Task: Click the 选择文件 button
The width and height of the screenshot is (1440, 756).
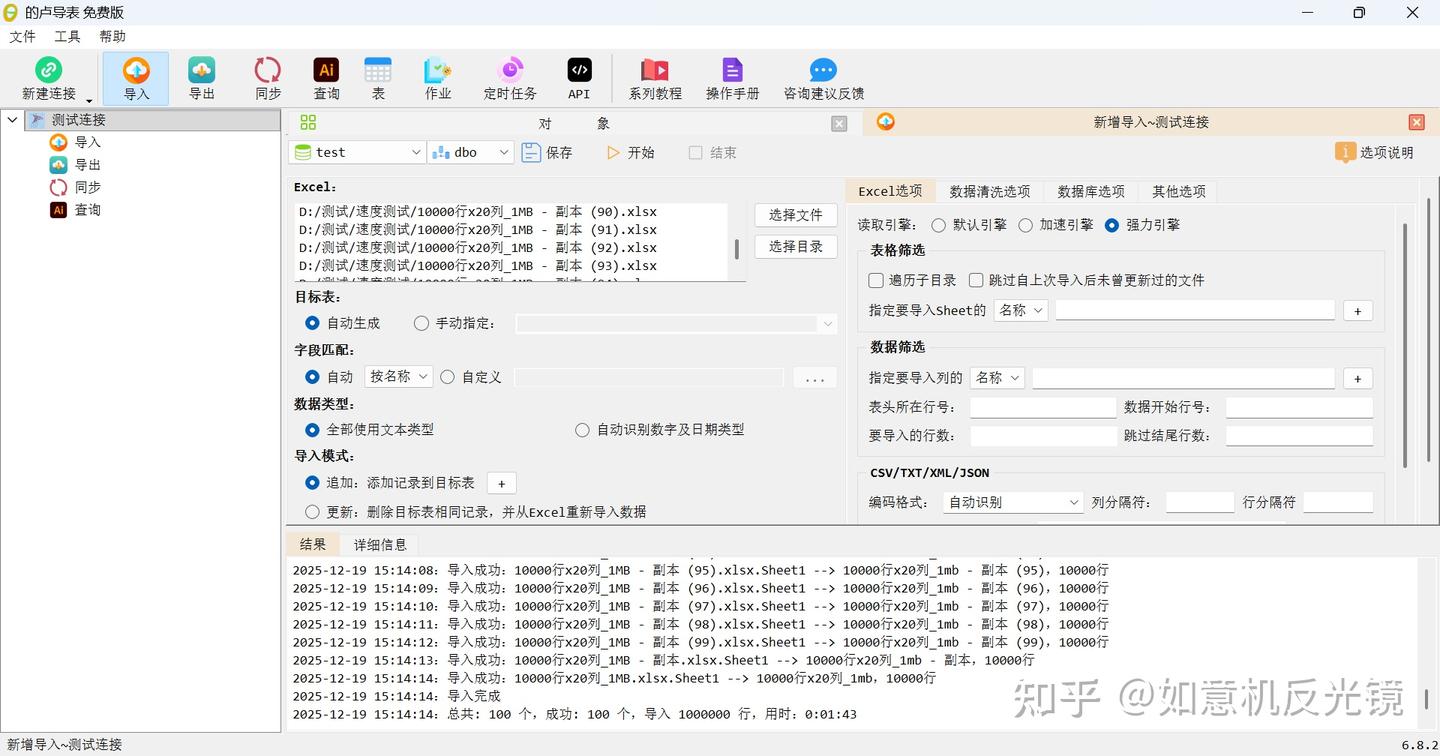Action: 796,215
